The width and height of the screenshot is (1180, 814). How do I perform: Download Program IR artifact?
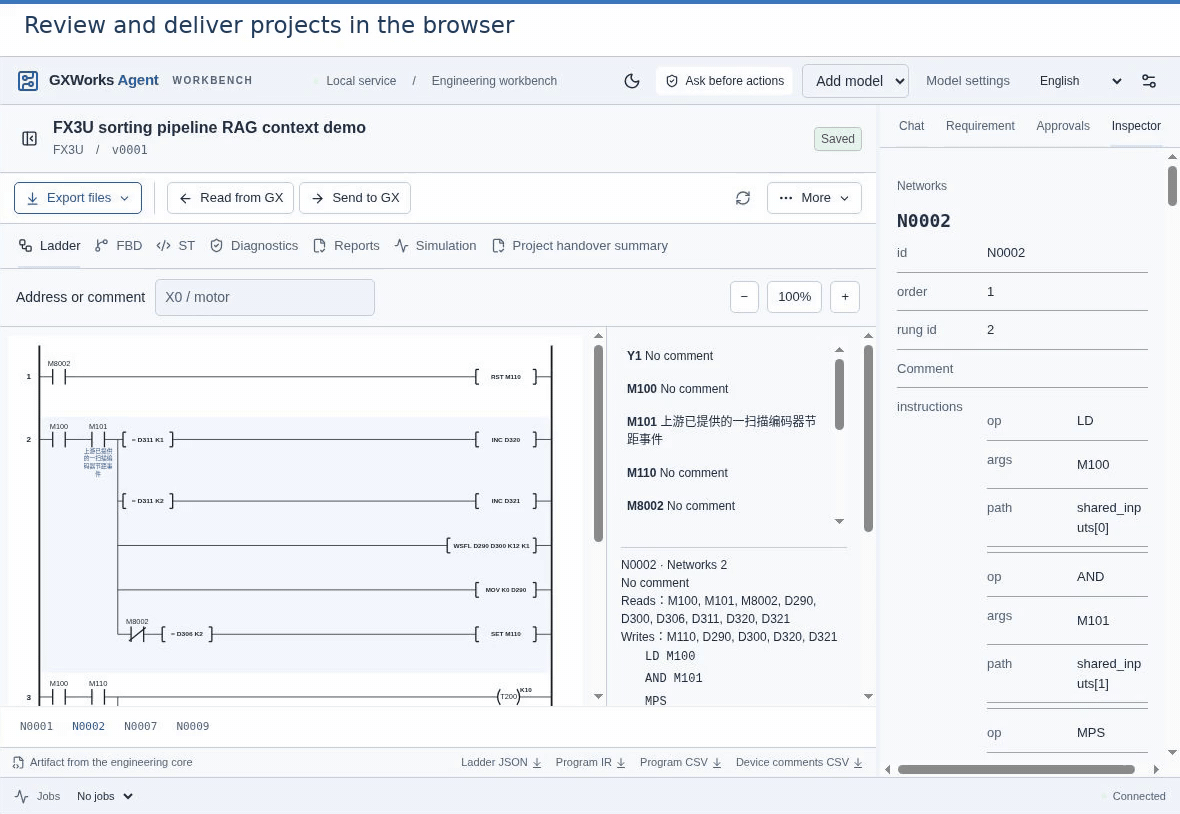point(591,762)
